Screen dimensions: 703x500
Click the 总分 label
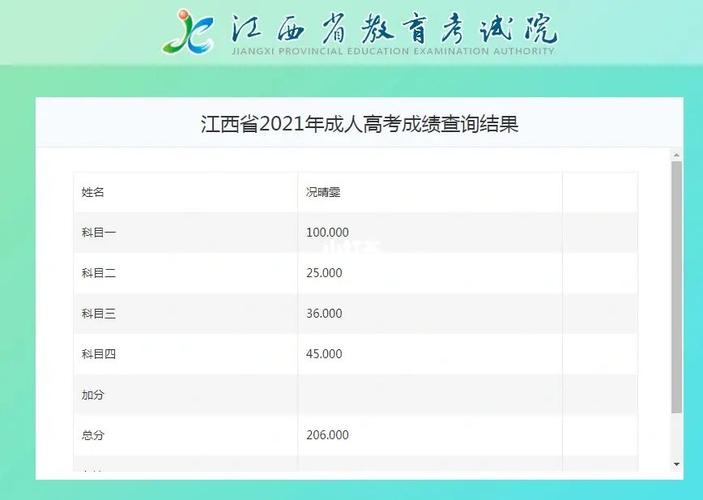click(93, 435)
